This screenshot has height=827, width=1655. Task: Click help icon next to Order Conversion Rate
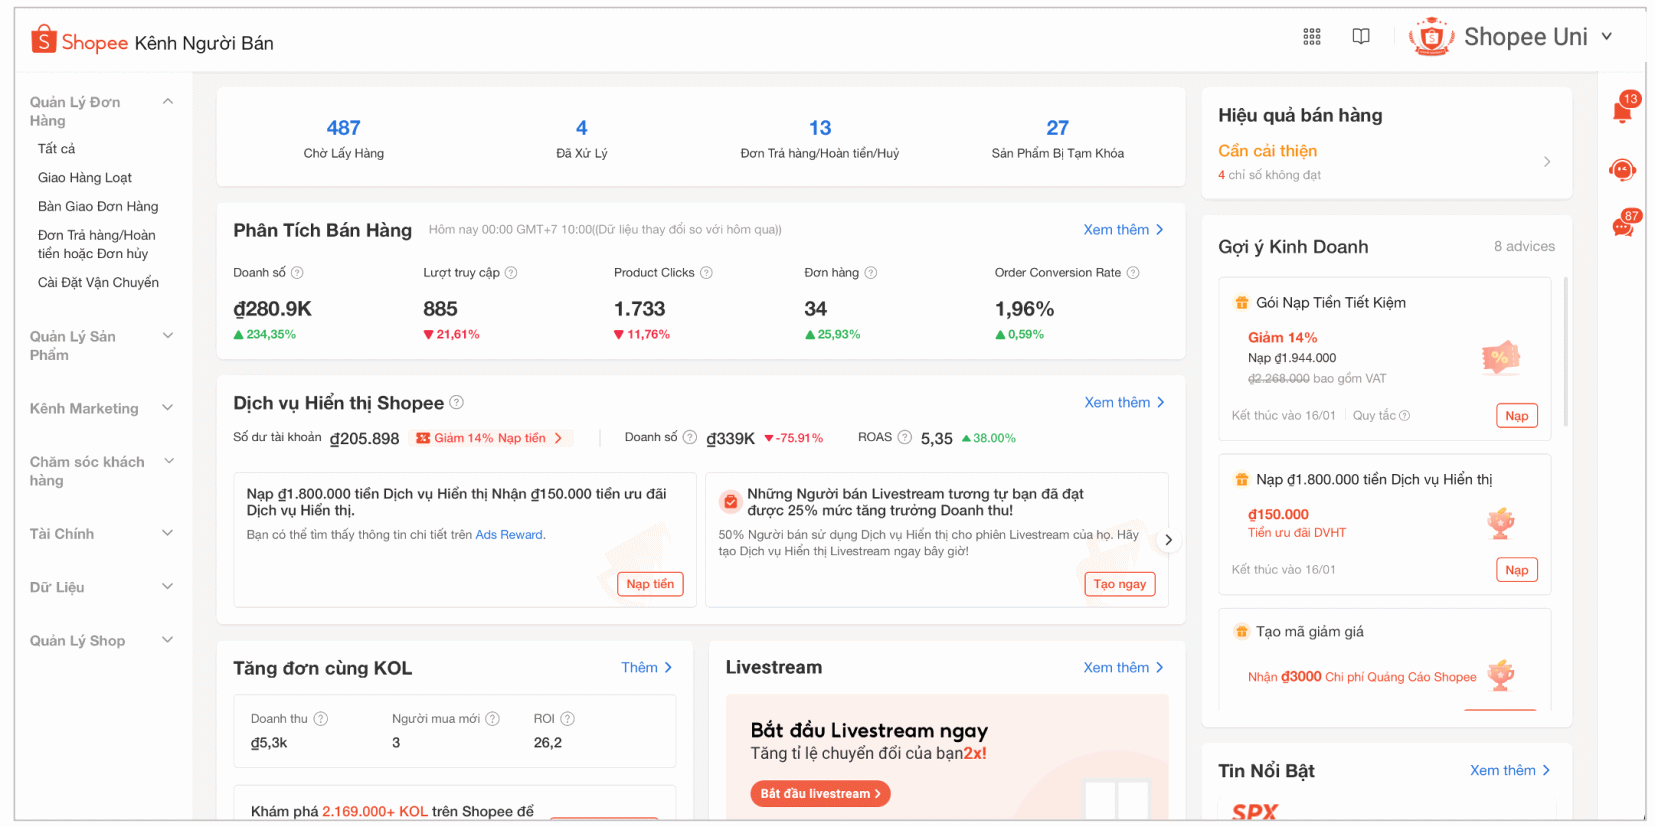(1133, 273)
